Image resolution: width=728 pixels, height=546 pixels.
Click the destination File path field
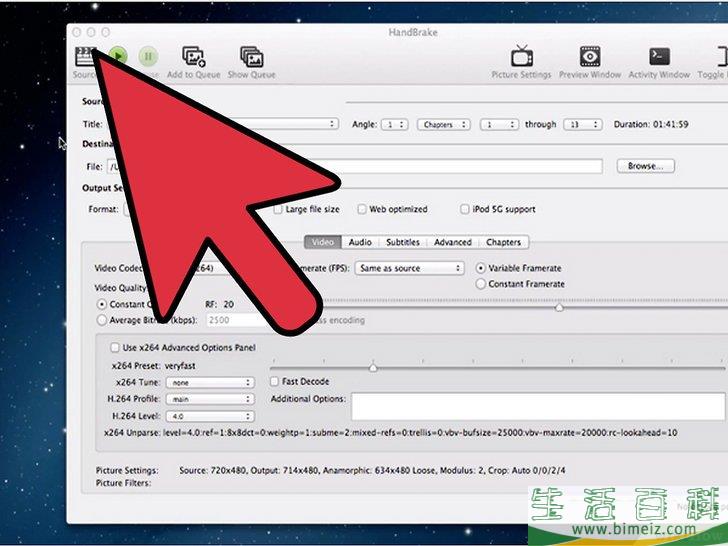[x=355, y=166]
